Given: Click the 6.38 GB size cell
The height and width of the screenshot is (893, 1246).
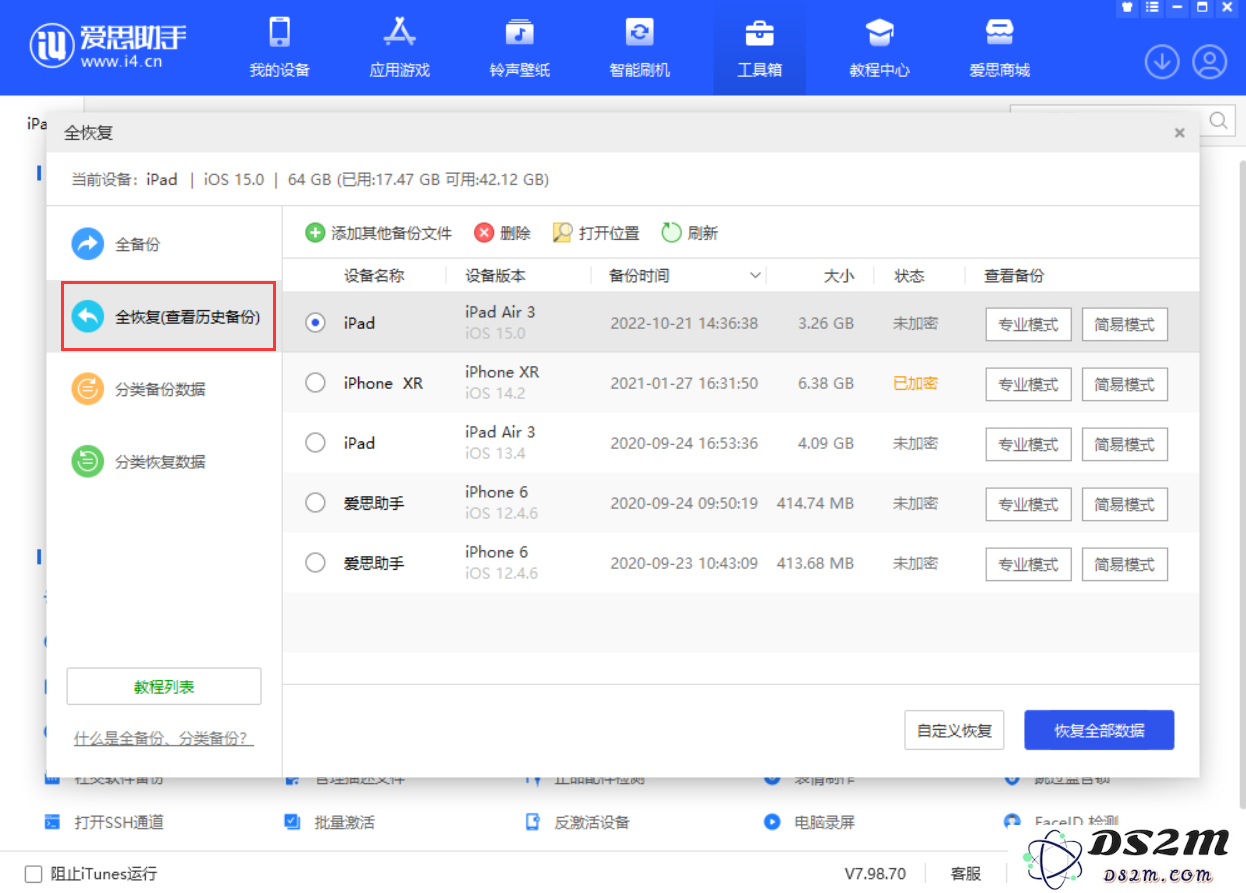Looking at the screenshot, I should pyautogui.click(x=826, y=383).
